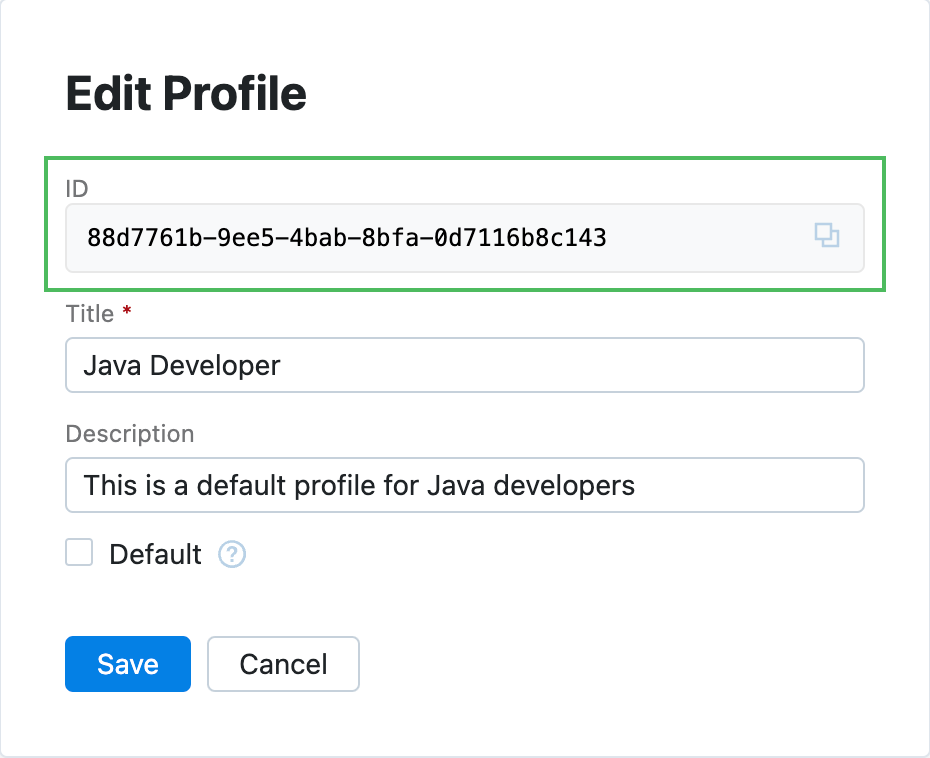Click the green-outlined ID section
This screenshot has height=758, width=930.
tap(464, 222)
